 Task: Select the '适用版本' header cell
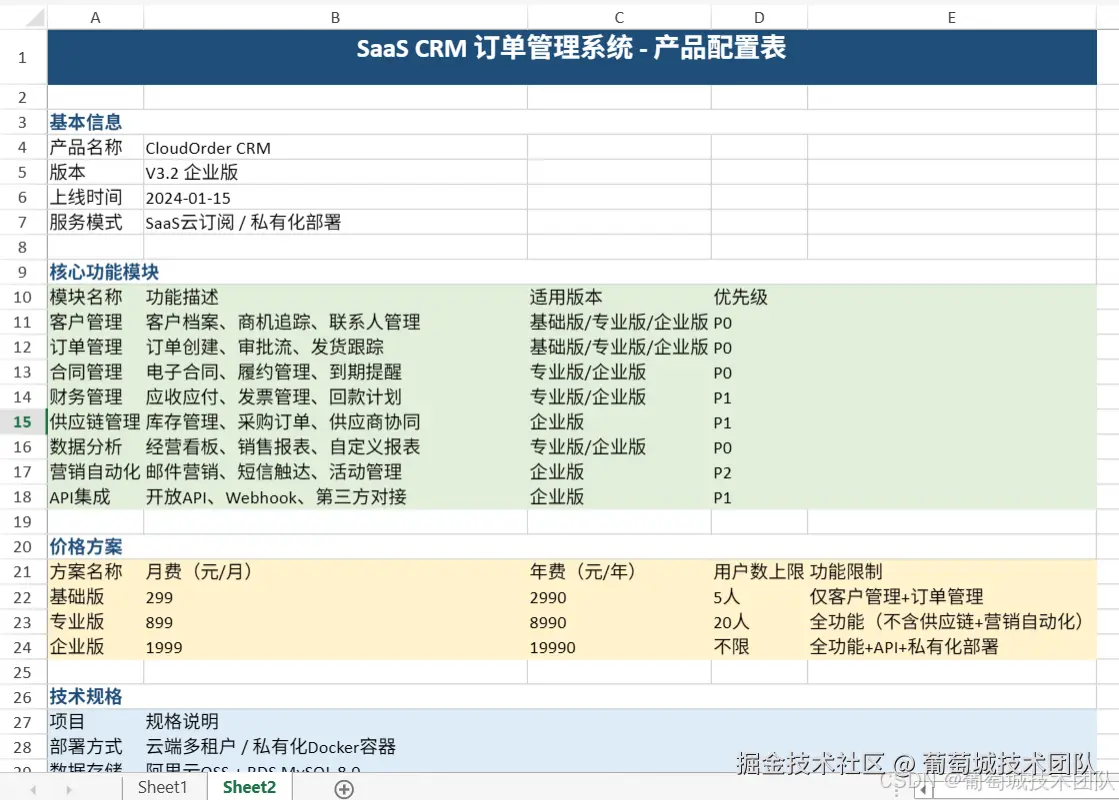click(619, 297)
